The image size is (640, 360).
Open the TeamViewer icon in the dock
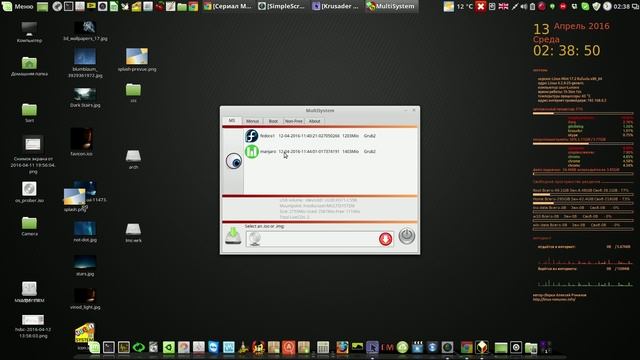pos(213,347)
